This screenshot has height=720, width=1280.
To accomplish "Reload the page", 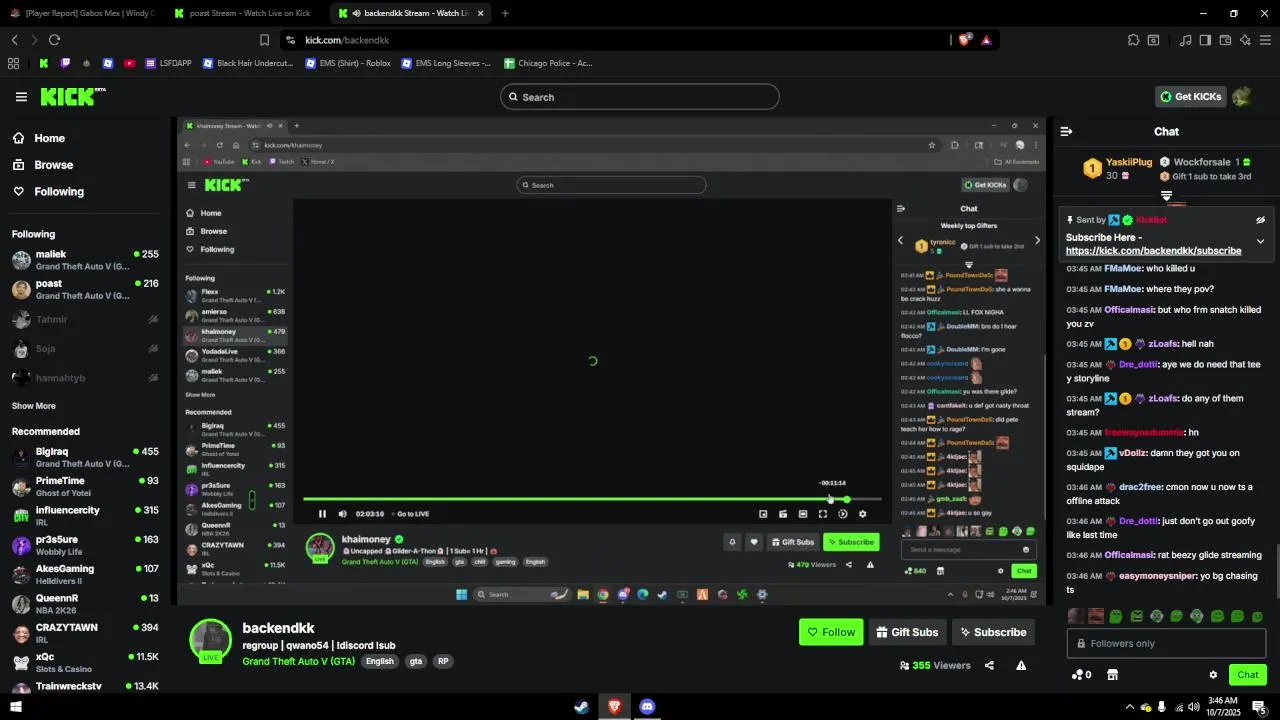I will point(54,40).
